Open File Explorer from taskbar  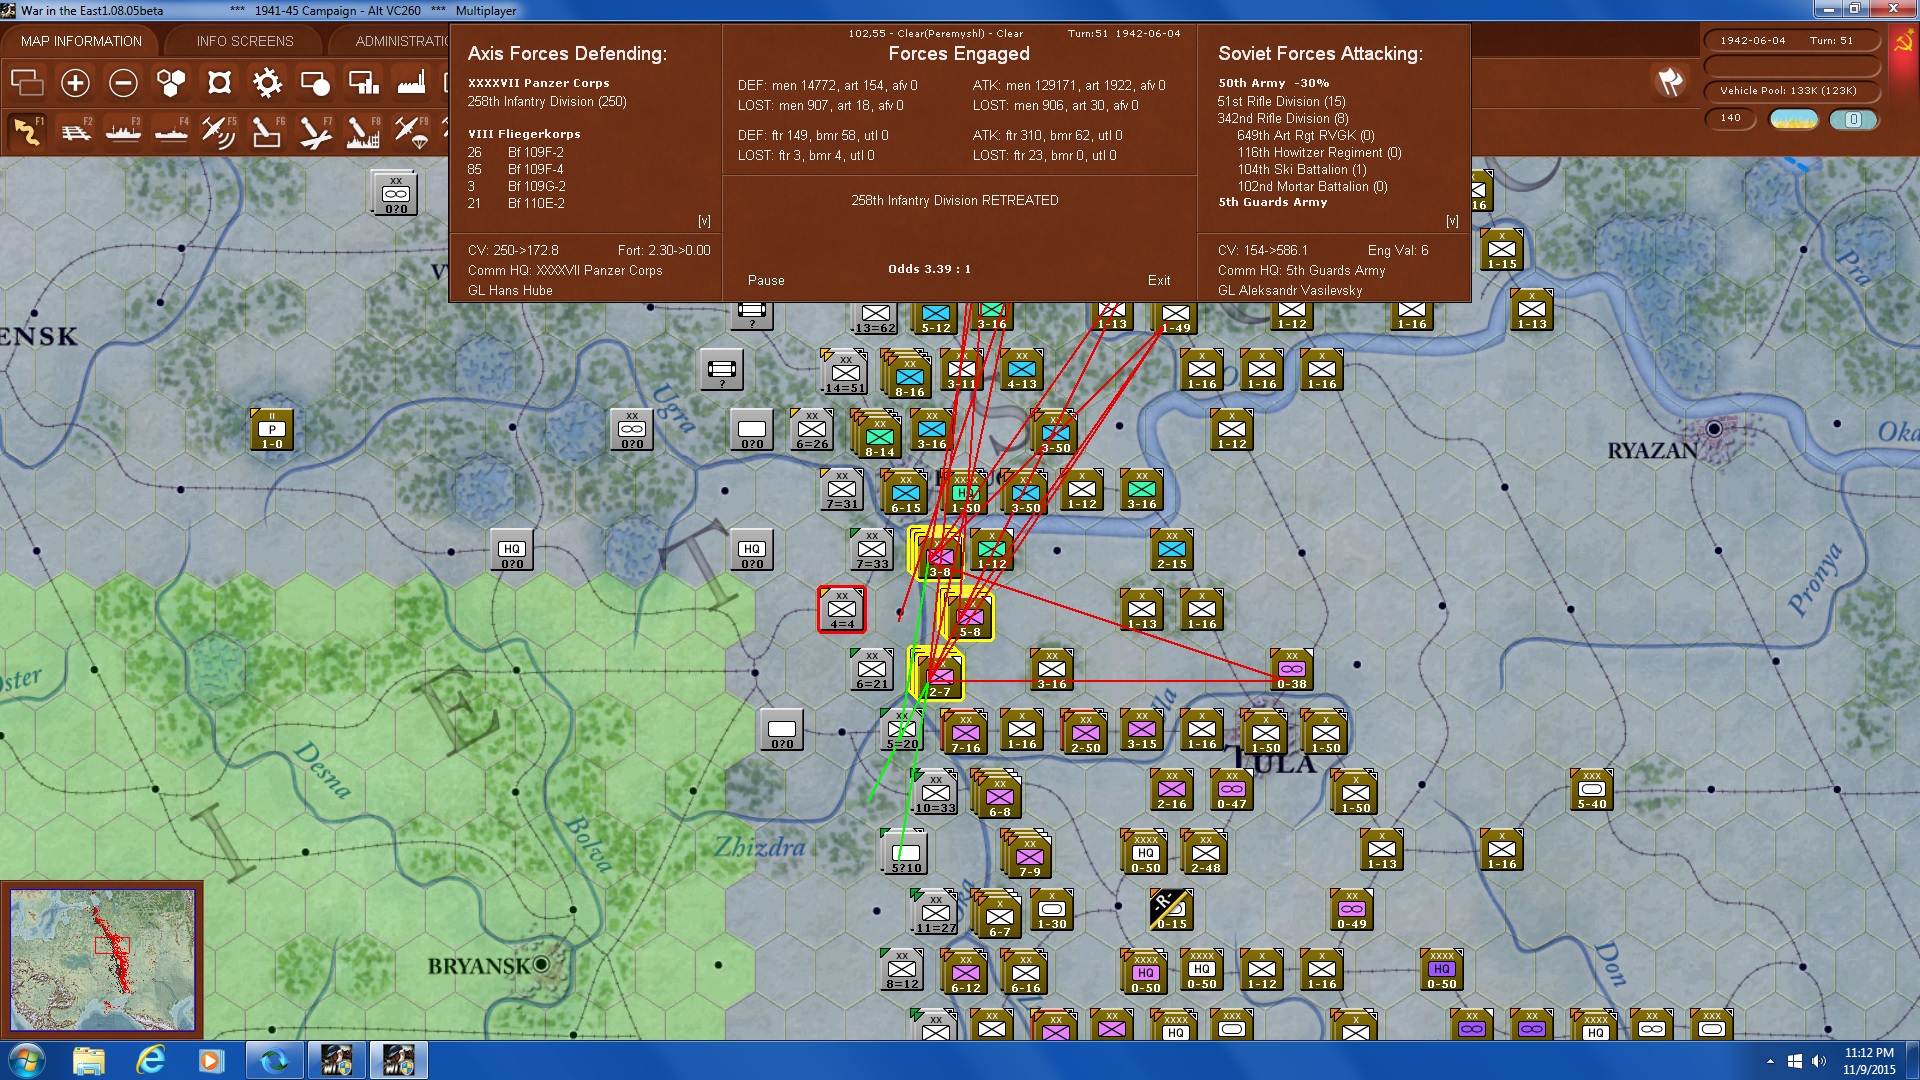(x=89, y=1060)
